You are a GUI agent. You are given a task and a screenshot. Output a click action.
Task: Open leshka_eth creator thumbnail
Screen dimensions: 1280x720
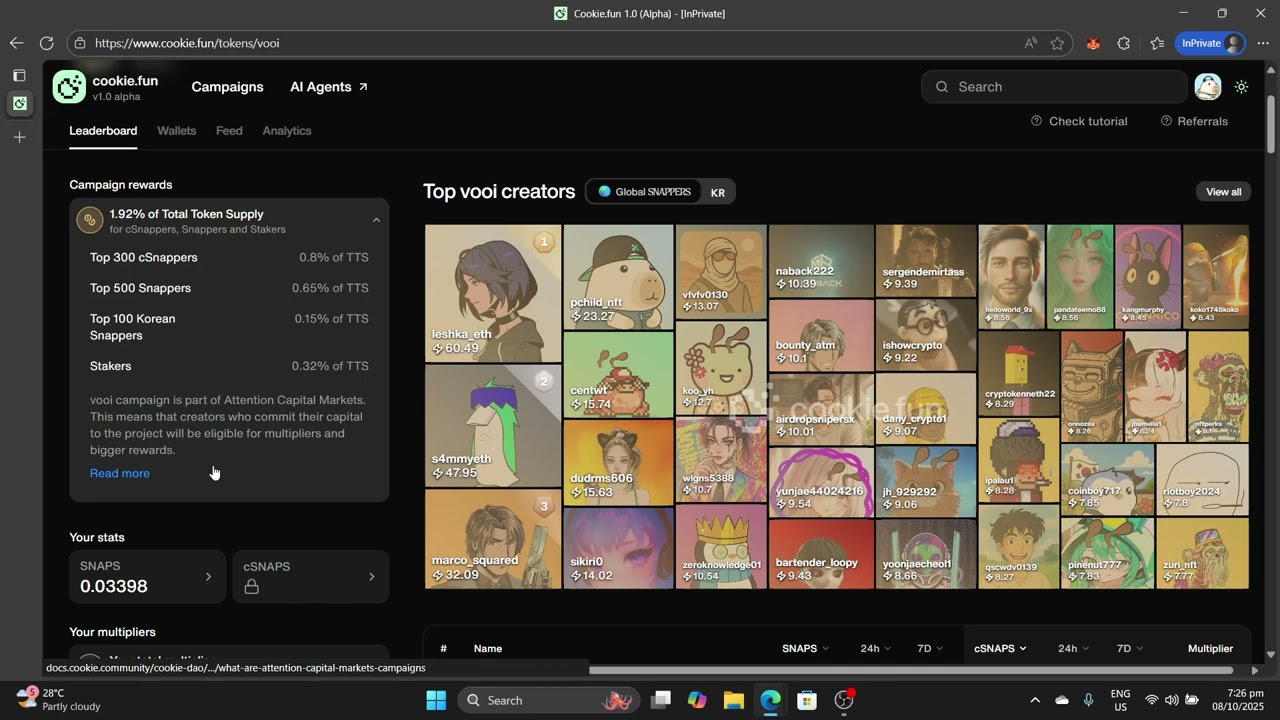[493, 293]
